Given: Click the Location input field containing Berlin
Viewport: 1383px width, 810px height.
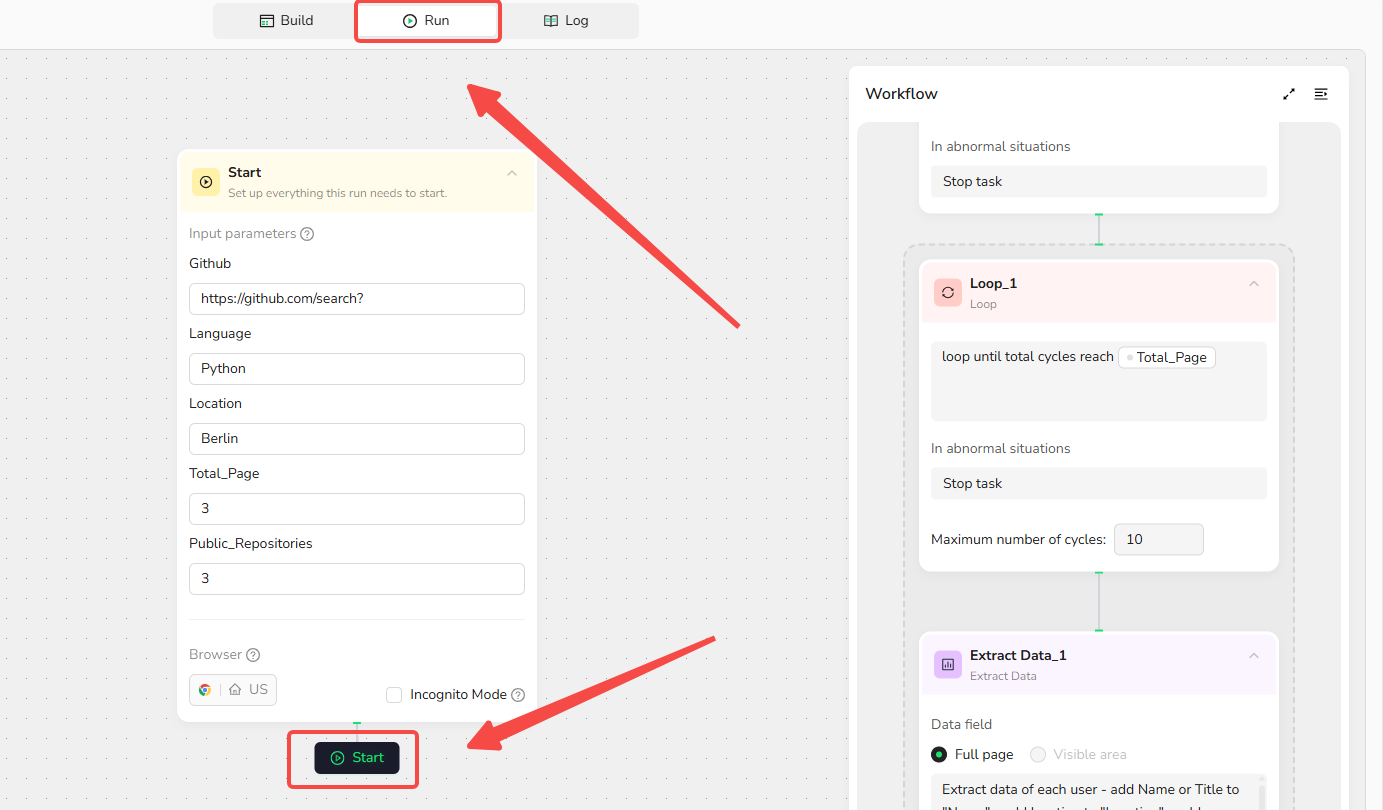Looking at the screenshot, I should 356,439.
